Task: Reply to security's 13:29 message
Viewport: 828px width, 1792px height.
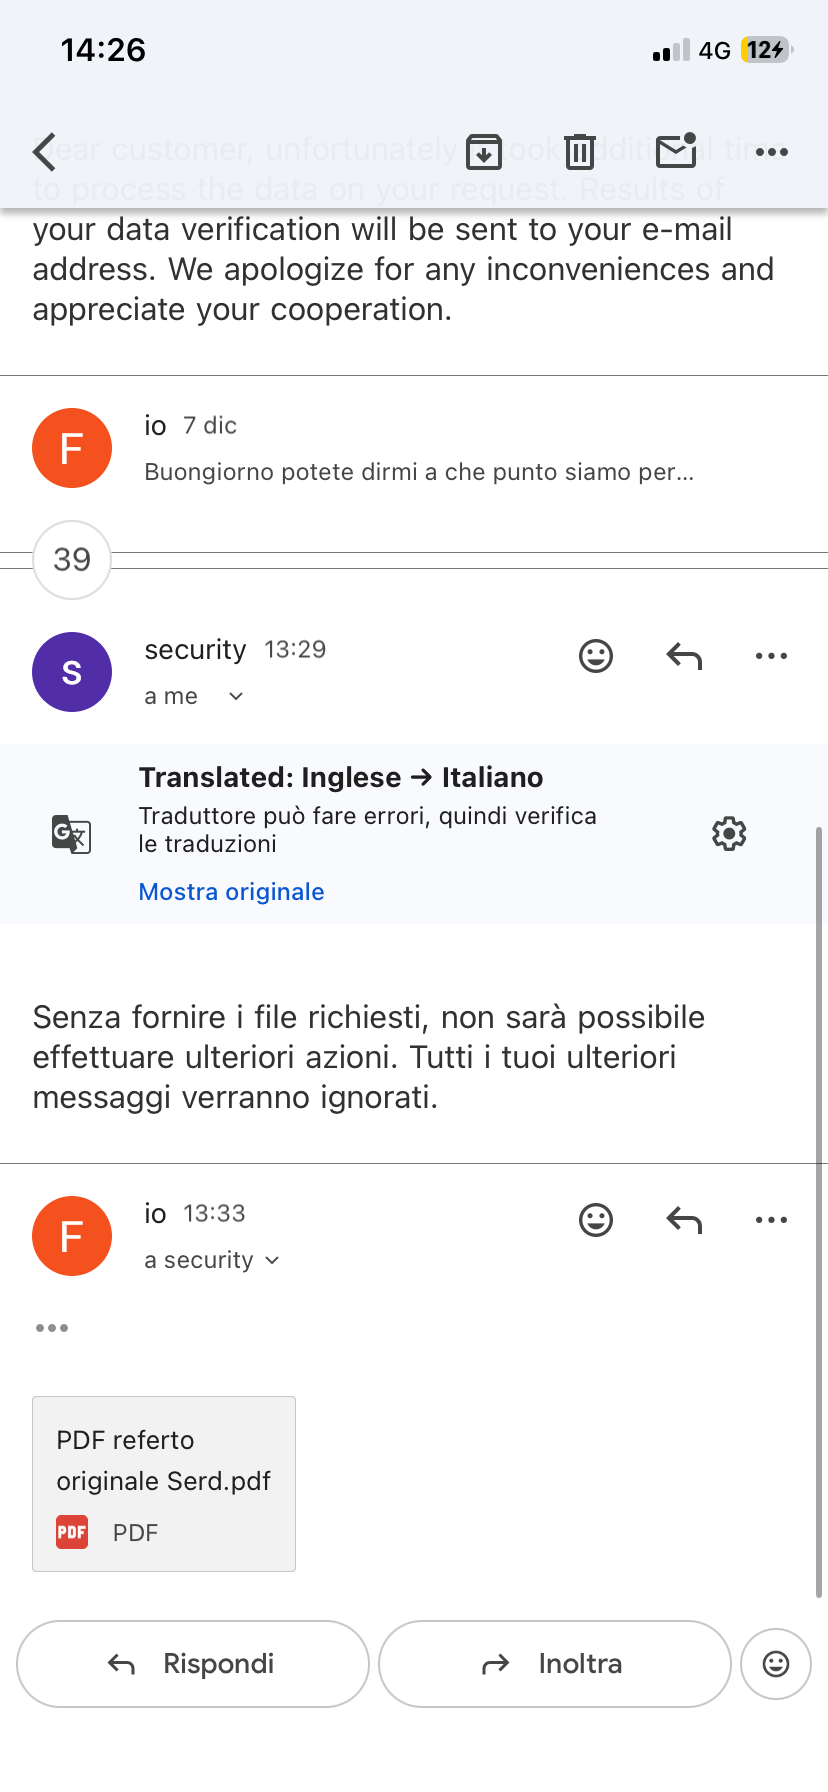Action: point(684,656)
